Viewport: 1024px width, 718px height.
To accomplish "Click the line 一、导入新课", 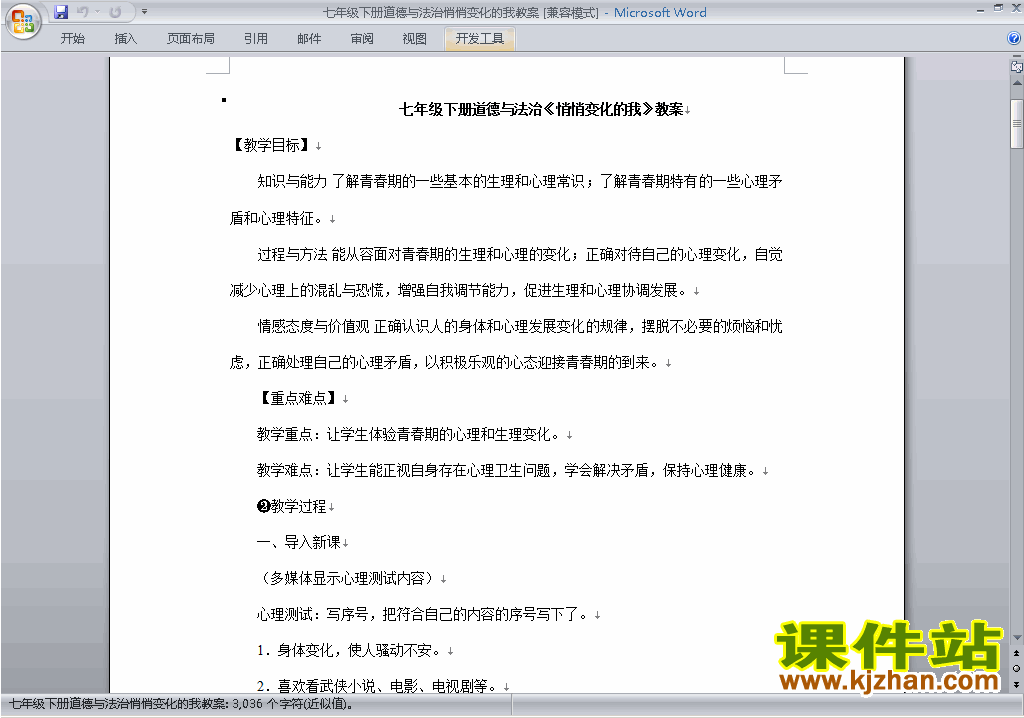I will [x=298, y=542].
